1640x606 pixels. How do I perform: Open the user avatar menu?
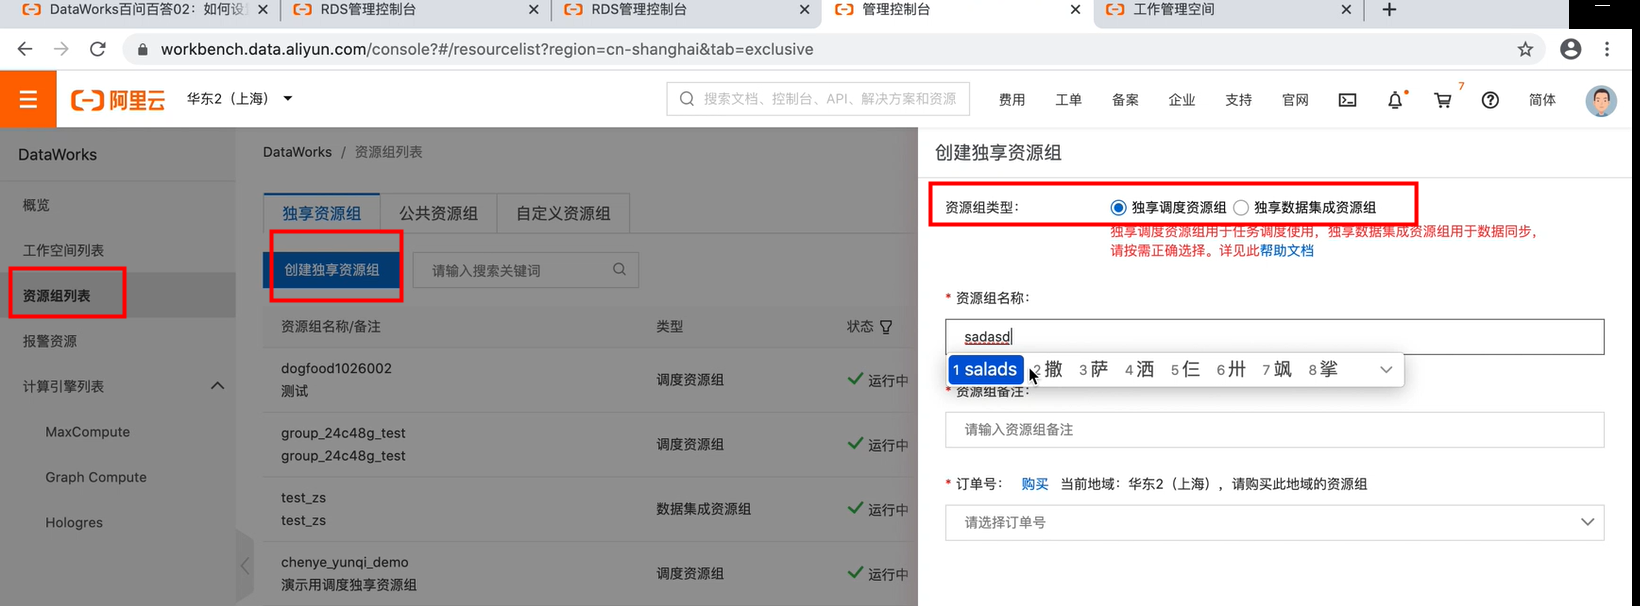coord(1601,100)
